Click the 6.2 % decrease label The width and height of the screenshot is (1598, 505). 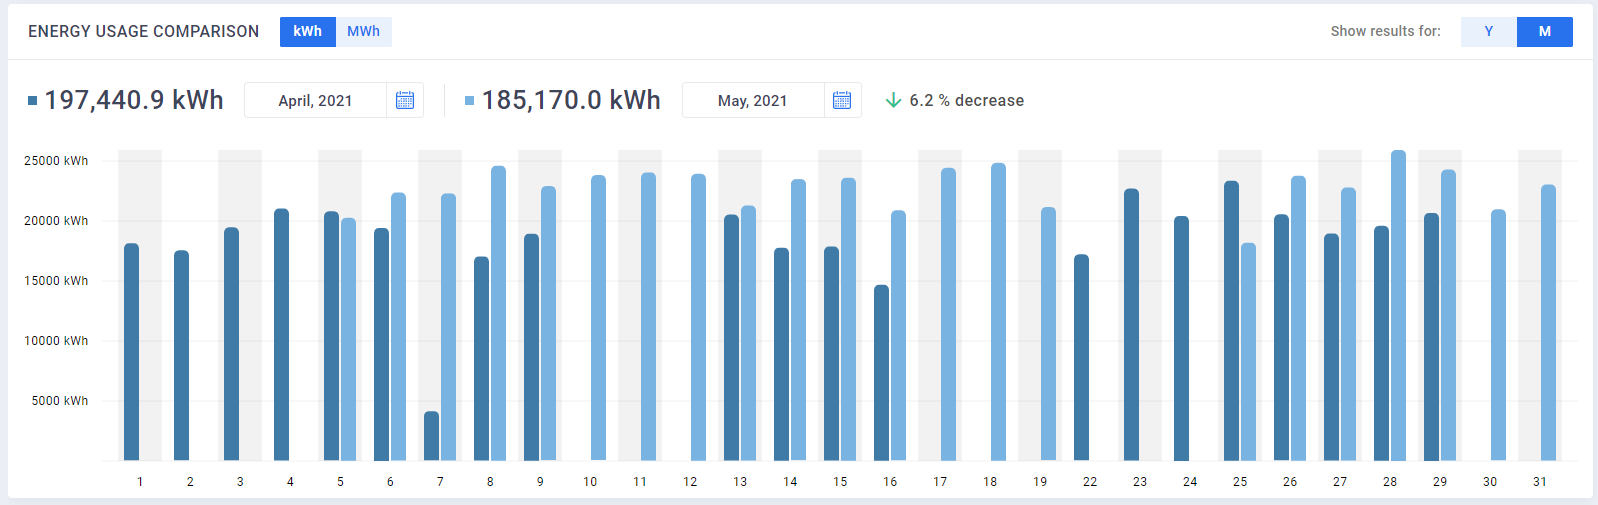tap(966, 100)
